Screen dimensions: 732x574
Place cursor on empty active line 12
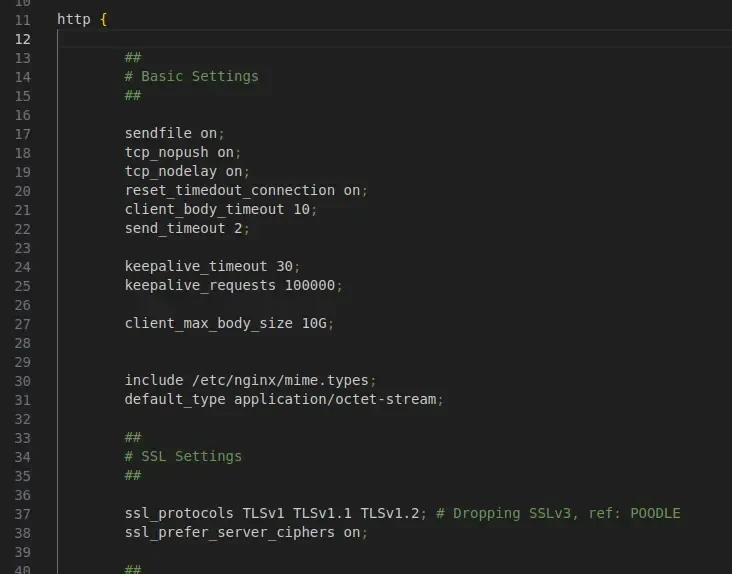pos(395,39)
